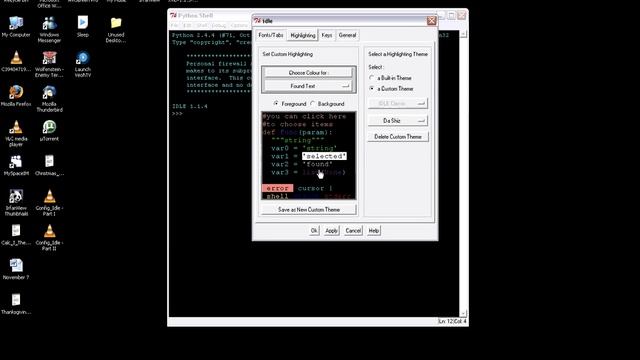Image resolution: width=640 pixels, height=360 pixels.
Task: Click 'IDLE 1.1.4' text in Python Shell
Action: click(x=190, y=106)
